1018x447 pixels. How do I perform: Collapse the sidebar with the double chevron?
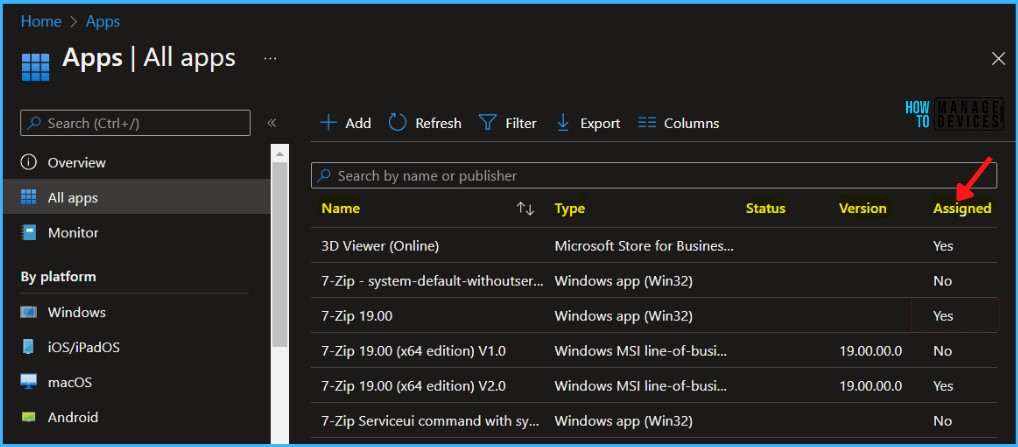(x=272, y=123)
